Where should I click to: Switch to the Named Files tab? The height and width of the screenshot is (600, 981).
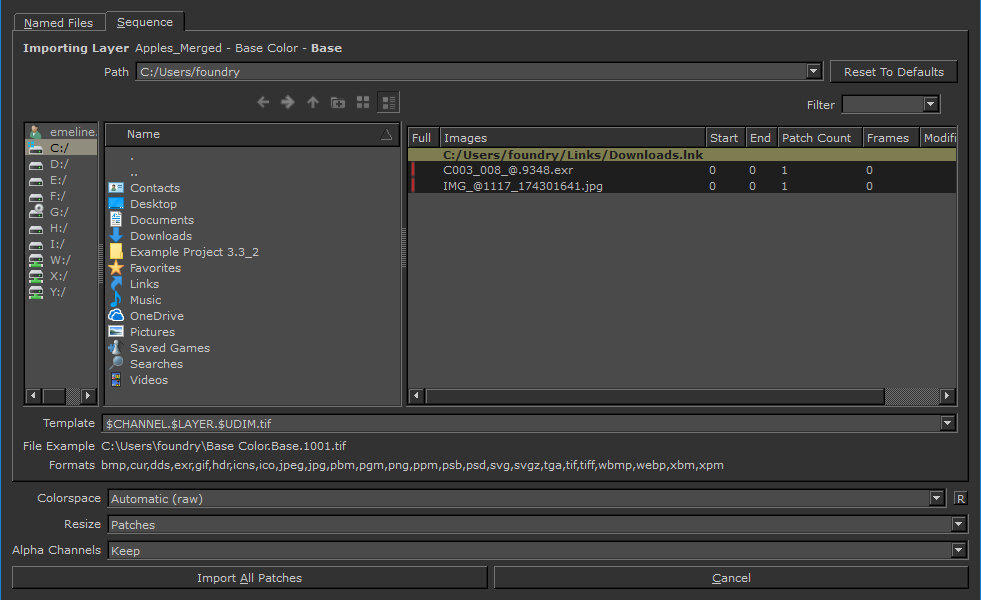58,22
